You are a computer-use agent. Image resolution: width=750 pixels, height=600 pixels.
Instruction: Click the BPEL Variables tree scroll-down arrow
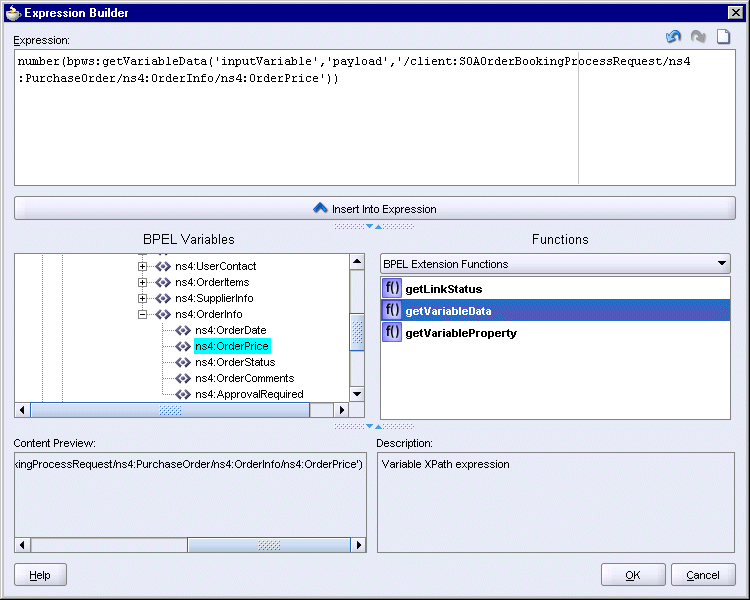[357, 394]
